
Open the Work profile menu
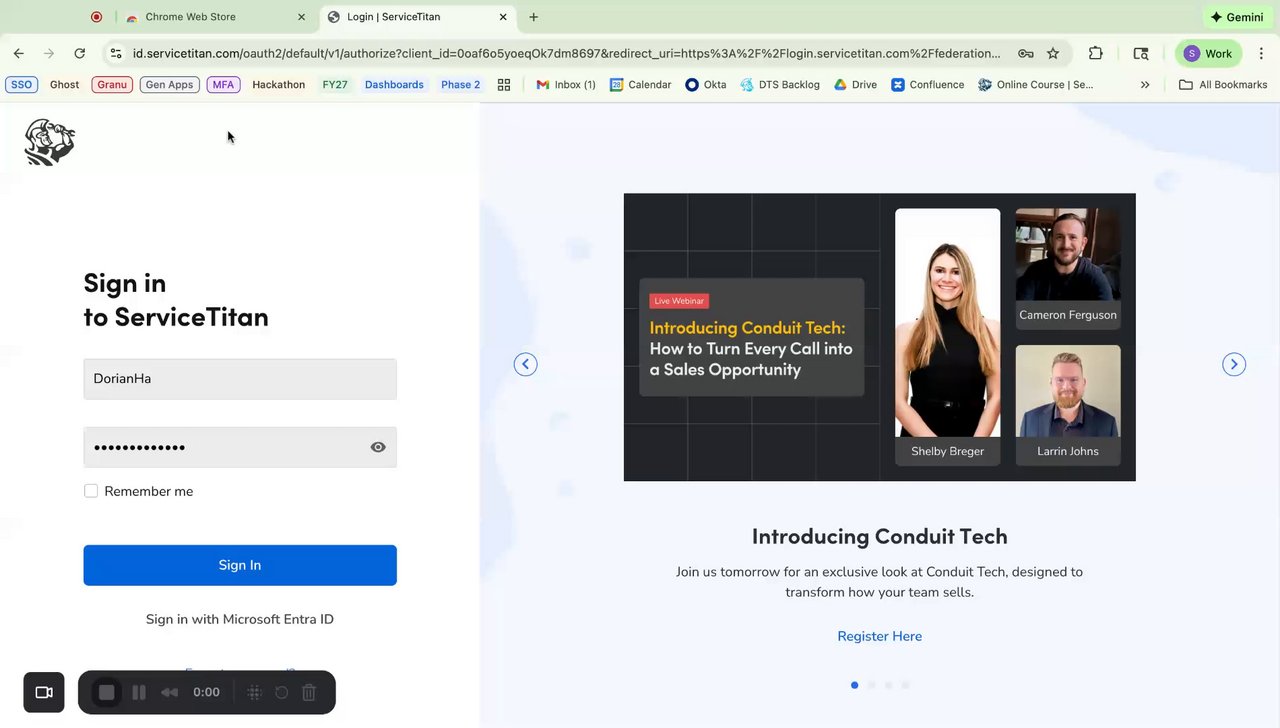[1208, 54]
